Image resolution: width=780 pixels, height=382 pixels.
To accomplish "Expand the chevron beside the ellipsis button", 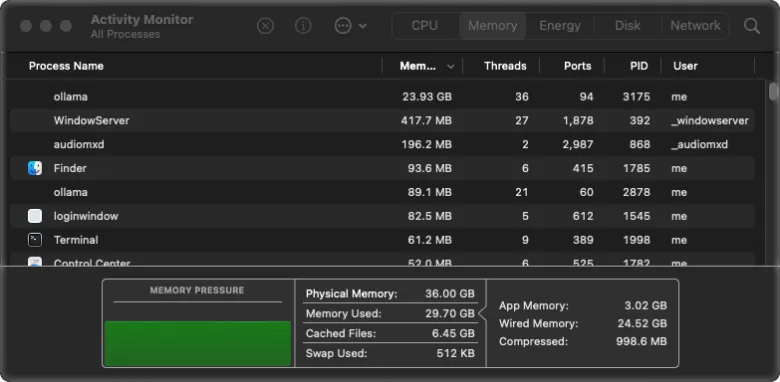I will tap(363, 26).
